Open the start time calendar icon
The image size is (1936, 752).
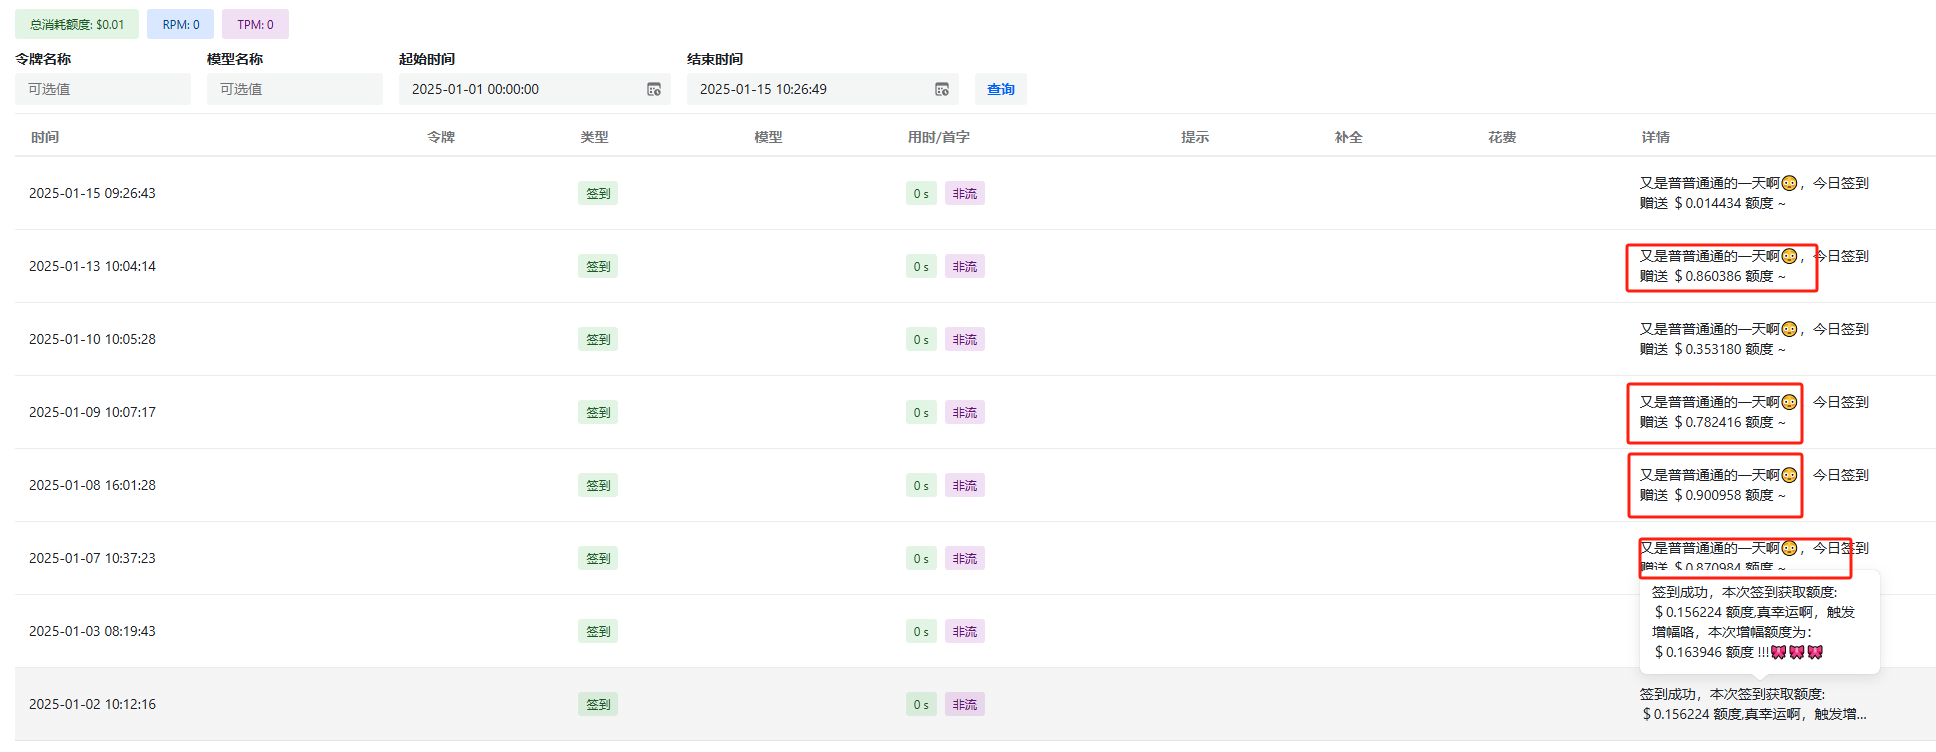pyautogui.click(x=654, y=90)
